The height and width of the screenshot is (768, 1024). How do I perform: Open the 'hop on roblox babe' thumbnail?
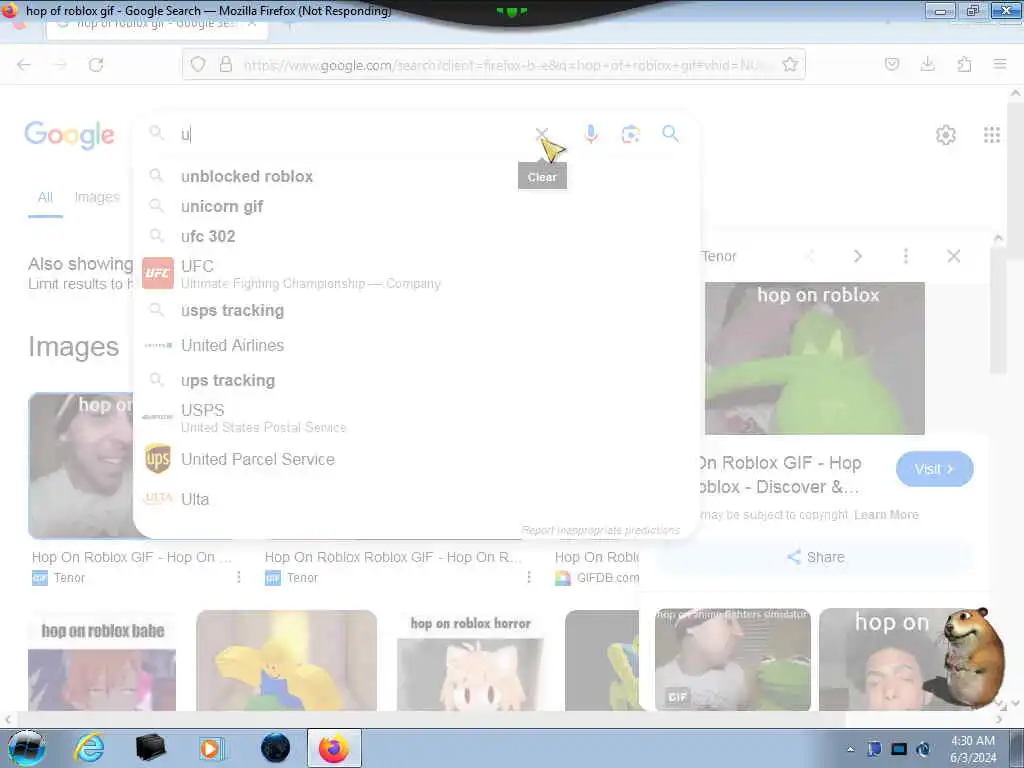click(x=102, y=660)
